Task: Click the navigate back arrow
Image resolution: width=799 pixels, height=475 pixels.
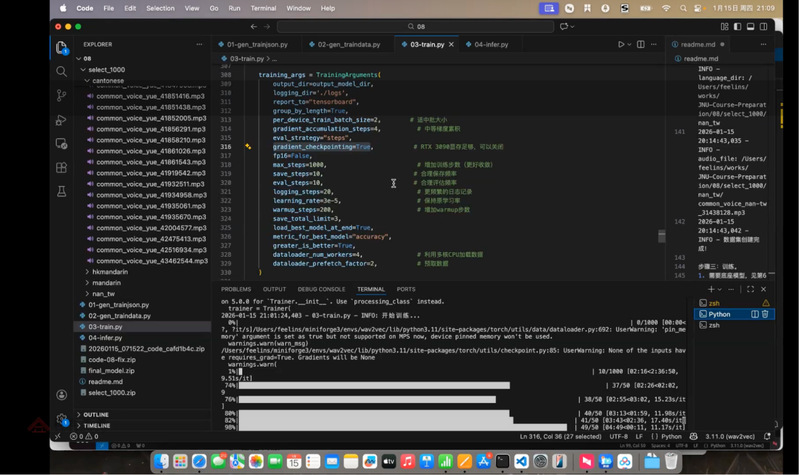Action: 254,27
